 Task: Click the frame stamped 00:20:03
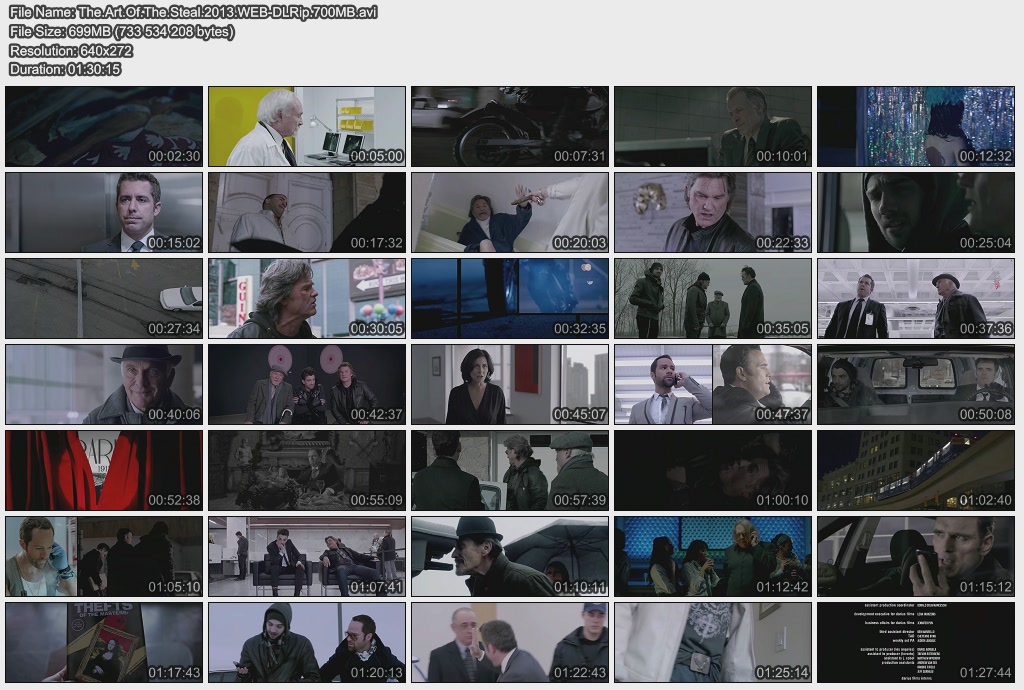coord(509,212)
